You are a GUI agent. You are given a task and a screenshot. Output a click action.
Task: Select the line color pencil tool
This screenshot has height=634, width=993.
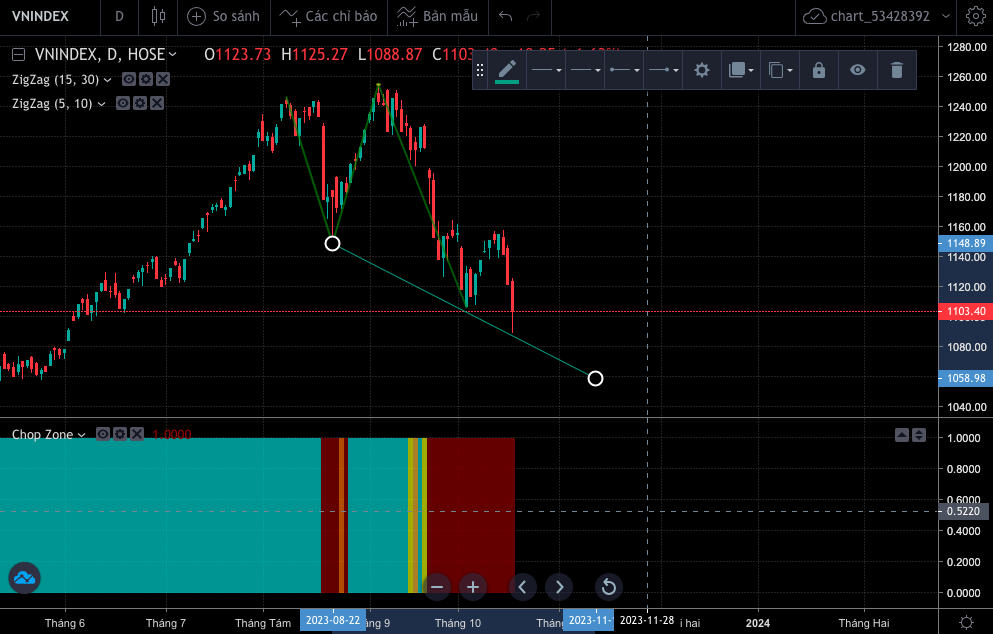[x=507, y=70]
